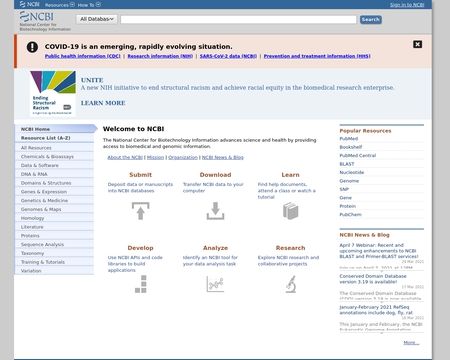Select Variation in sidebar
This screenshot has width=450, height=360.
pyautogui.click(x=54, y=271)
